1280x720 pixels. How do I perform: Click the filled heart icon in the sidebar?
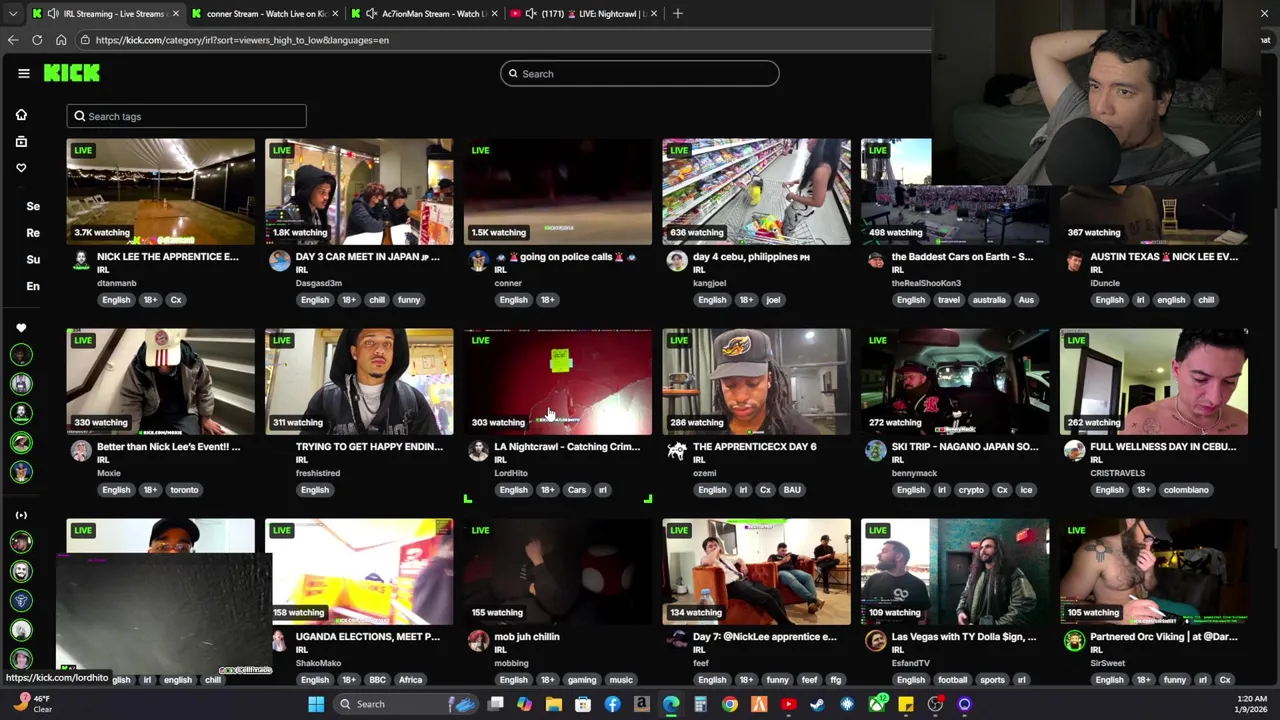(x=21, y=328)
